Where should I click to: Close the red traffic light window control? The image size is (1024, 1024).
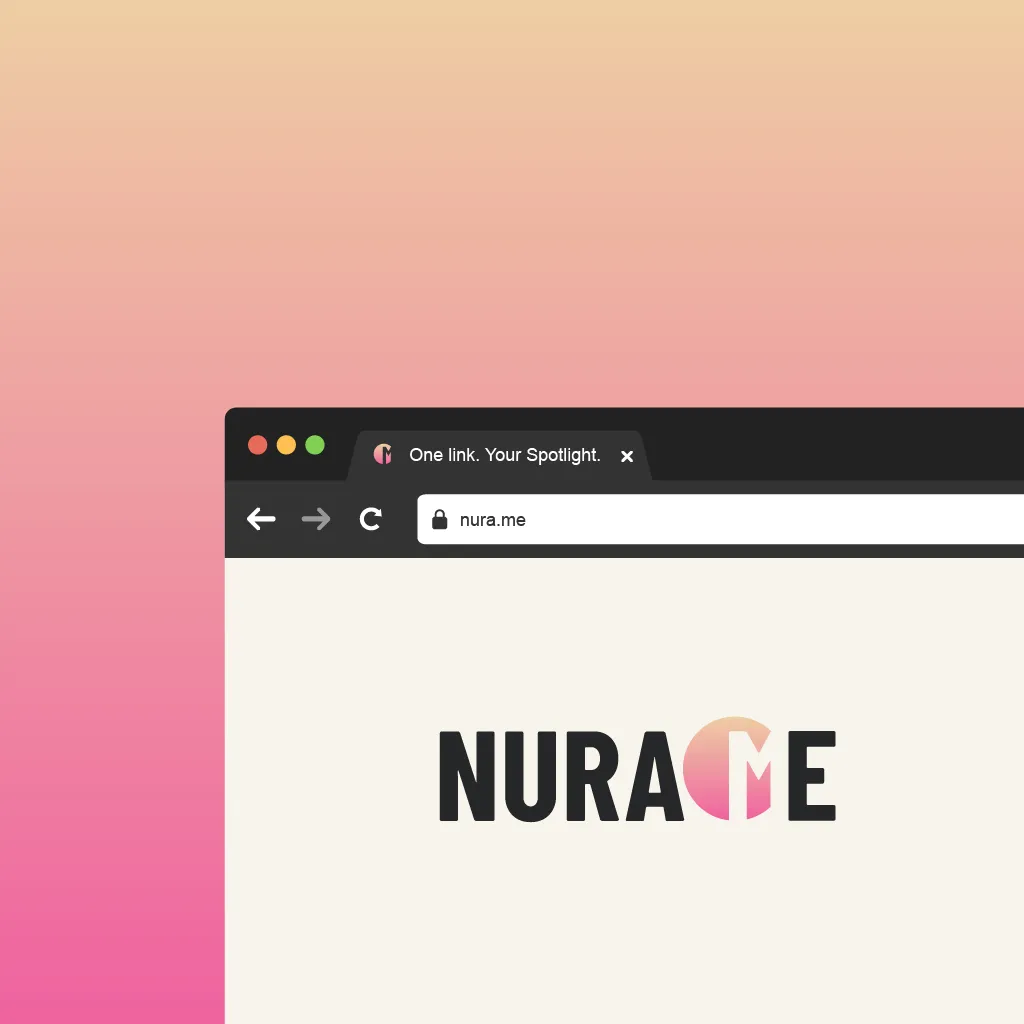pyautogui.click(x=258, y=445)
